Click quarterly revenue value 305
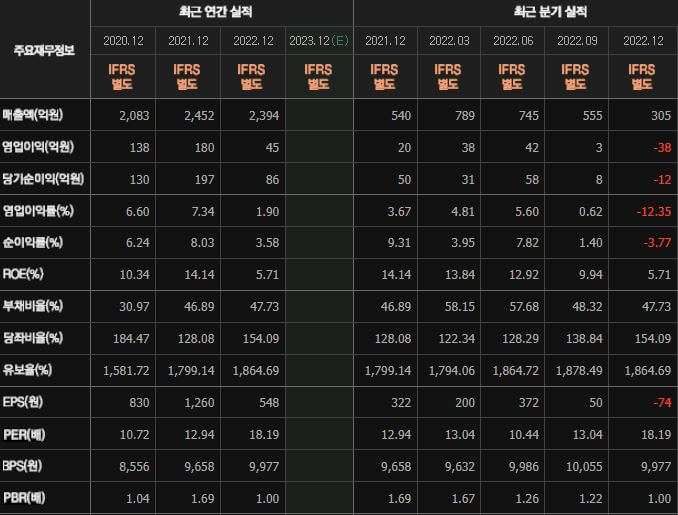678x515 pixels. (661, 116)
